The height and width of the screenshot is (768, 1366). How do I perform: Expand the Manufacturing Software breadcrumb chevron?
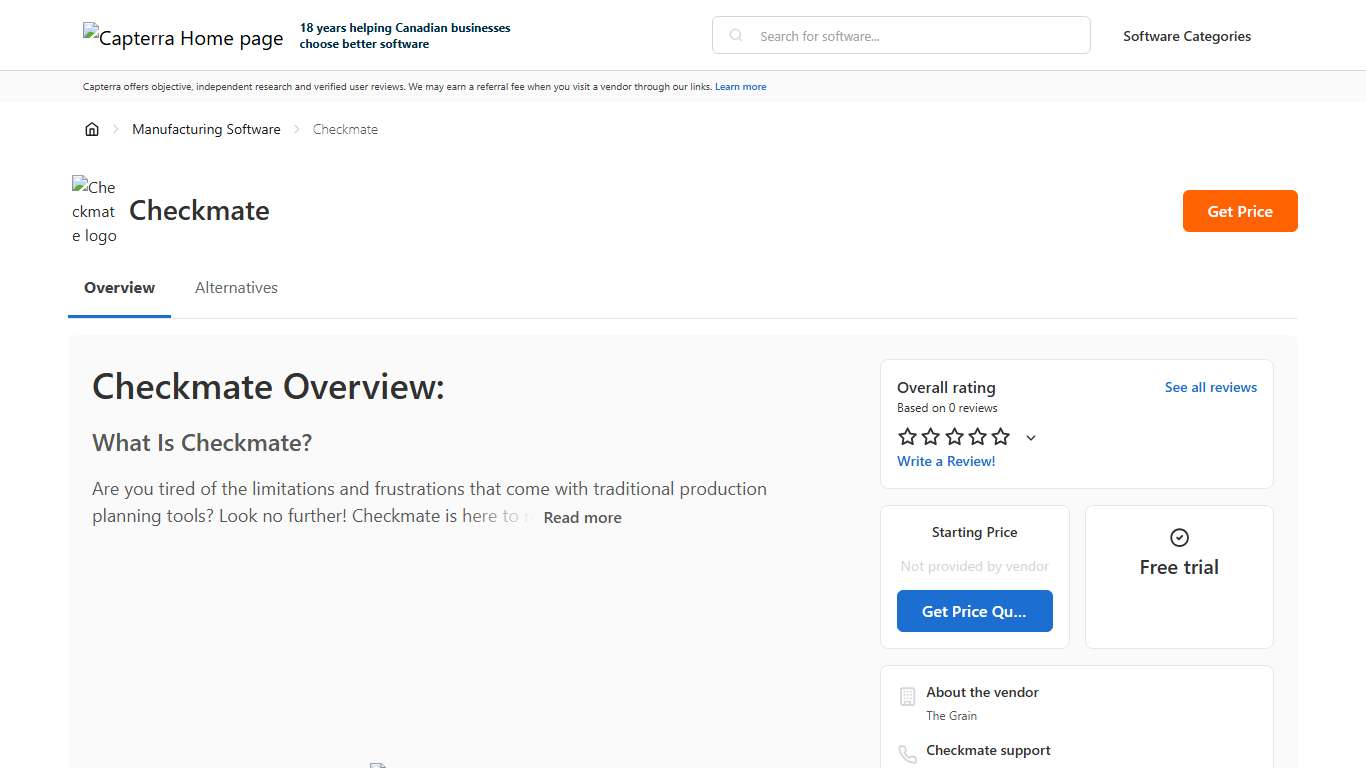tap(296, 129)
